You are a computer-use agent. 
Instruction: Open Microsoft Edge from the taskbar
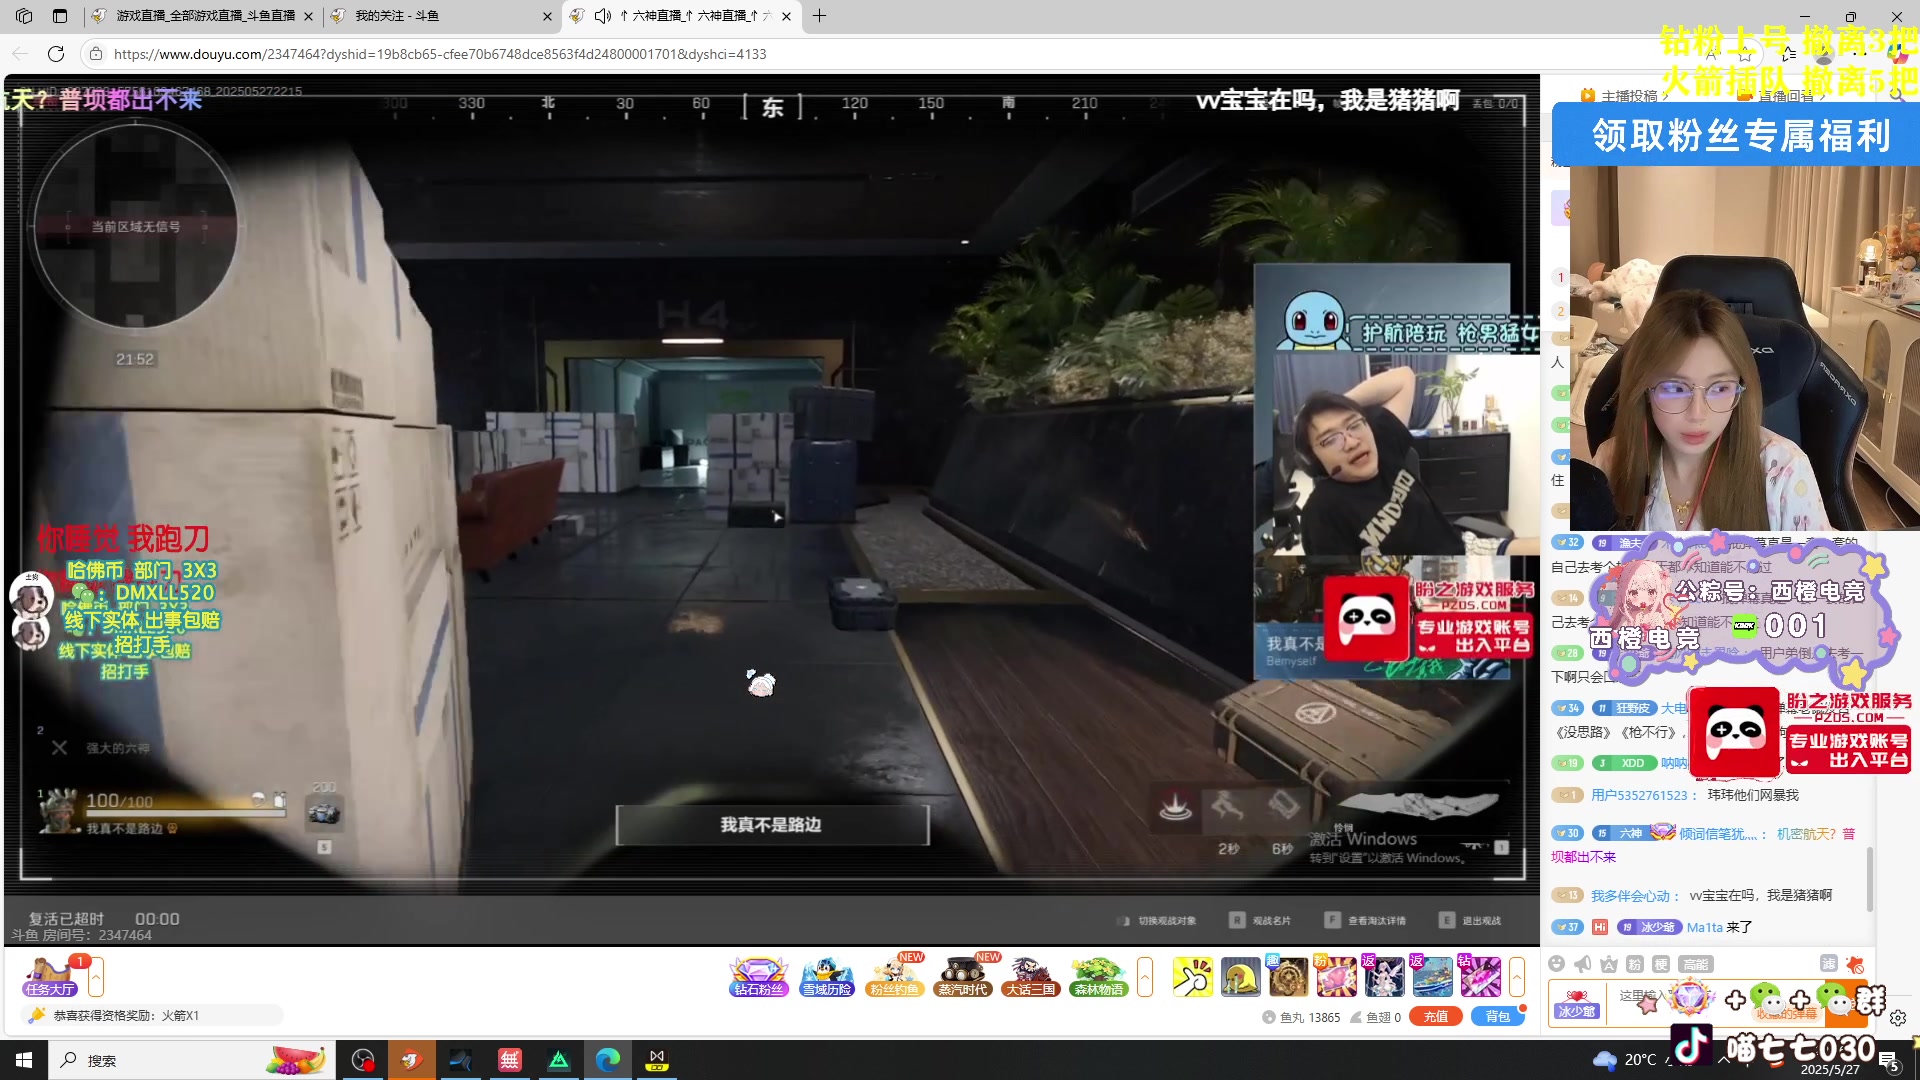(607, 1060)
